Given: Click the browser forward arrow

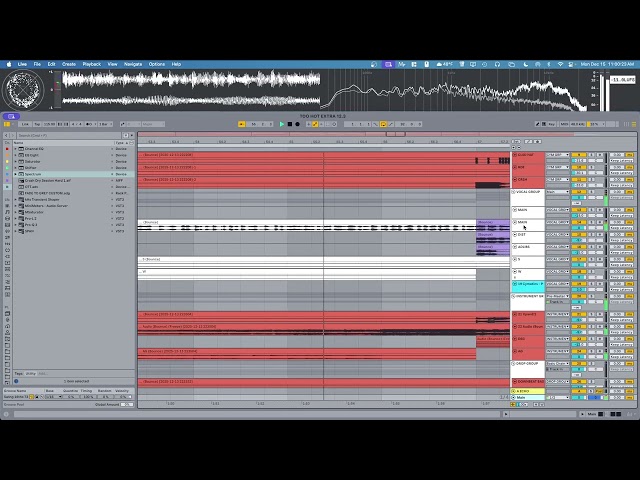Looking at the screenshot, I should 12,135.
